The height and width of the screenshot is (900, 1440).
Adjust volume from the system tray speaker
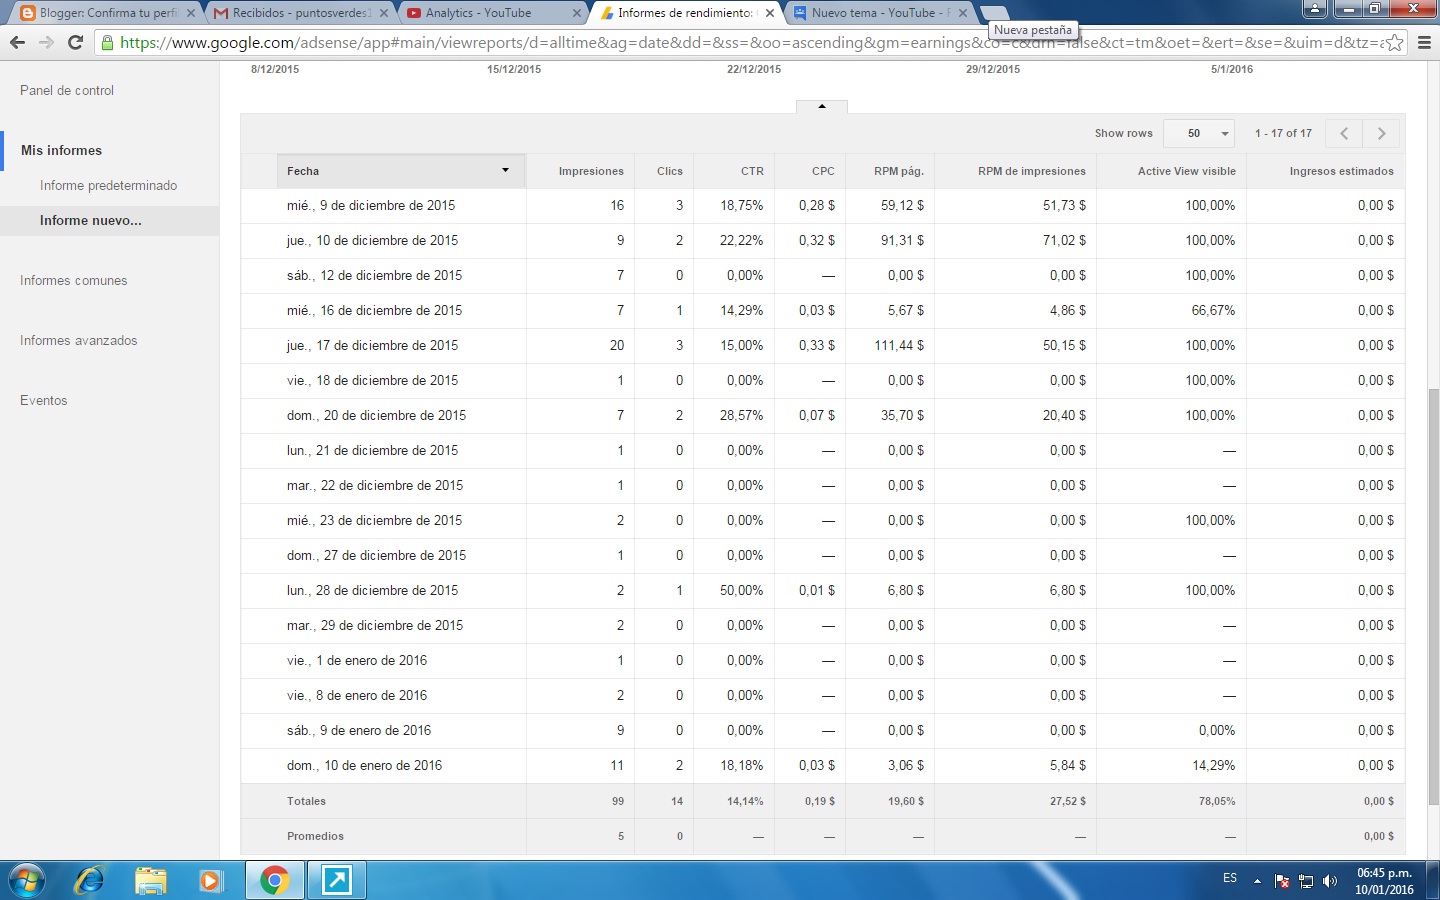pos(1330,881)
